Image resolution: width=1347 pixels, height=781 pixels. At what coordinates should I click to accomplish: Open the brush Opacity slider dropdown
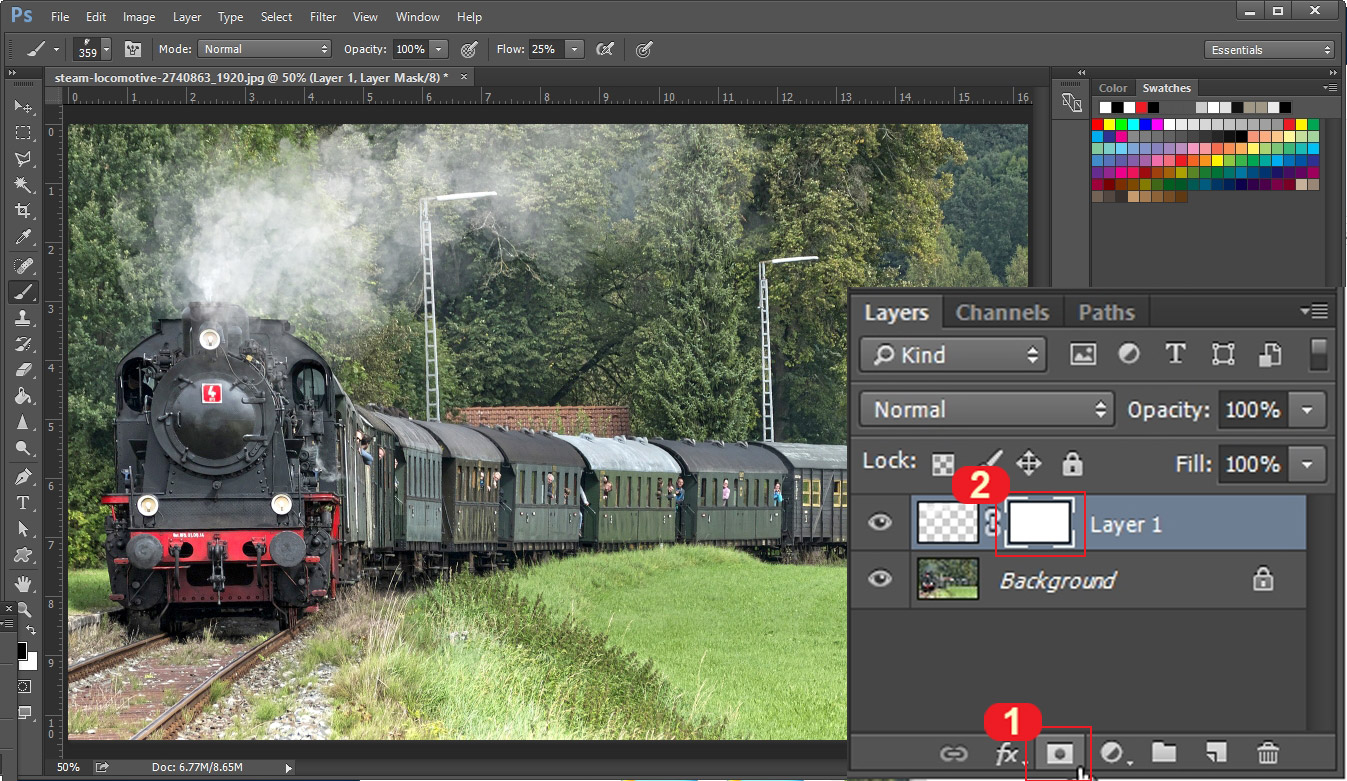(439, 49)
